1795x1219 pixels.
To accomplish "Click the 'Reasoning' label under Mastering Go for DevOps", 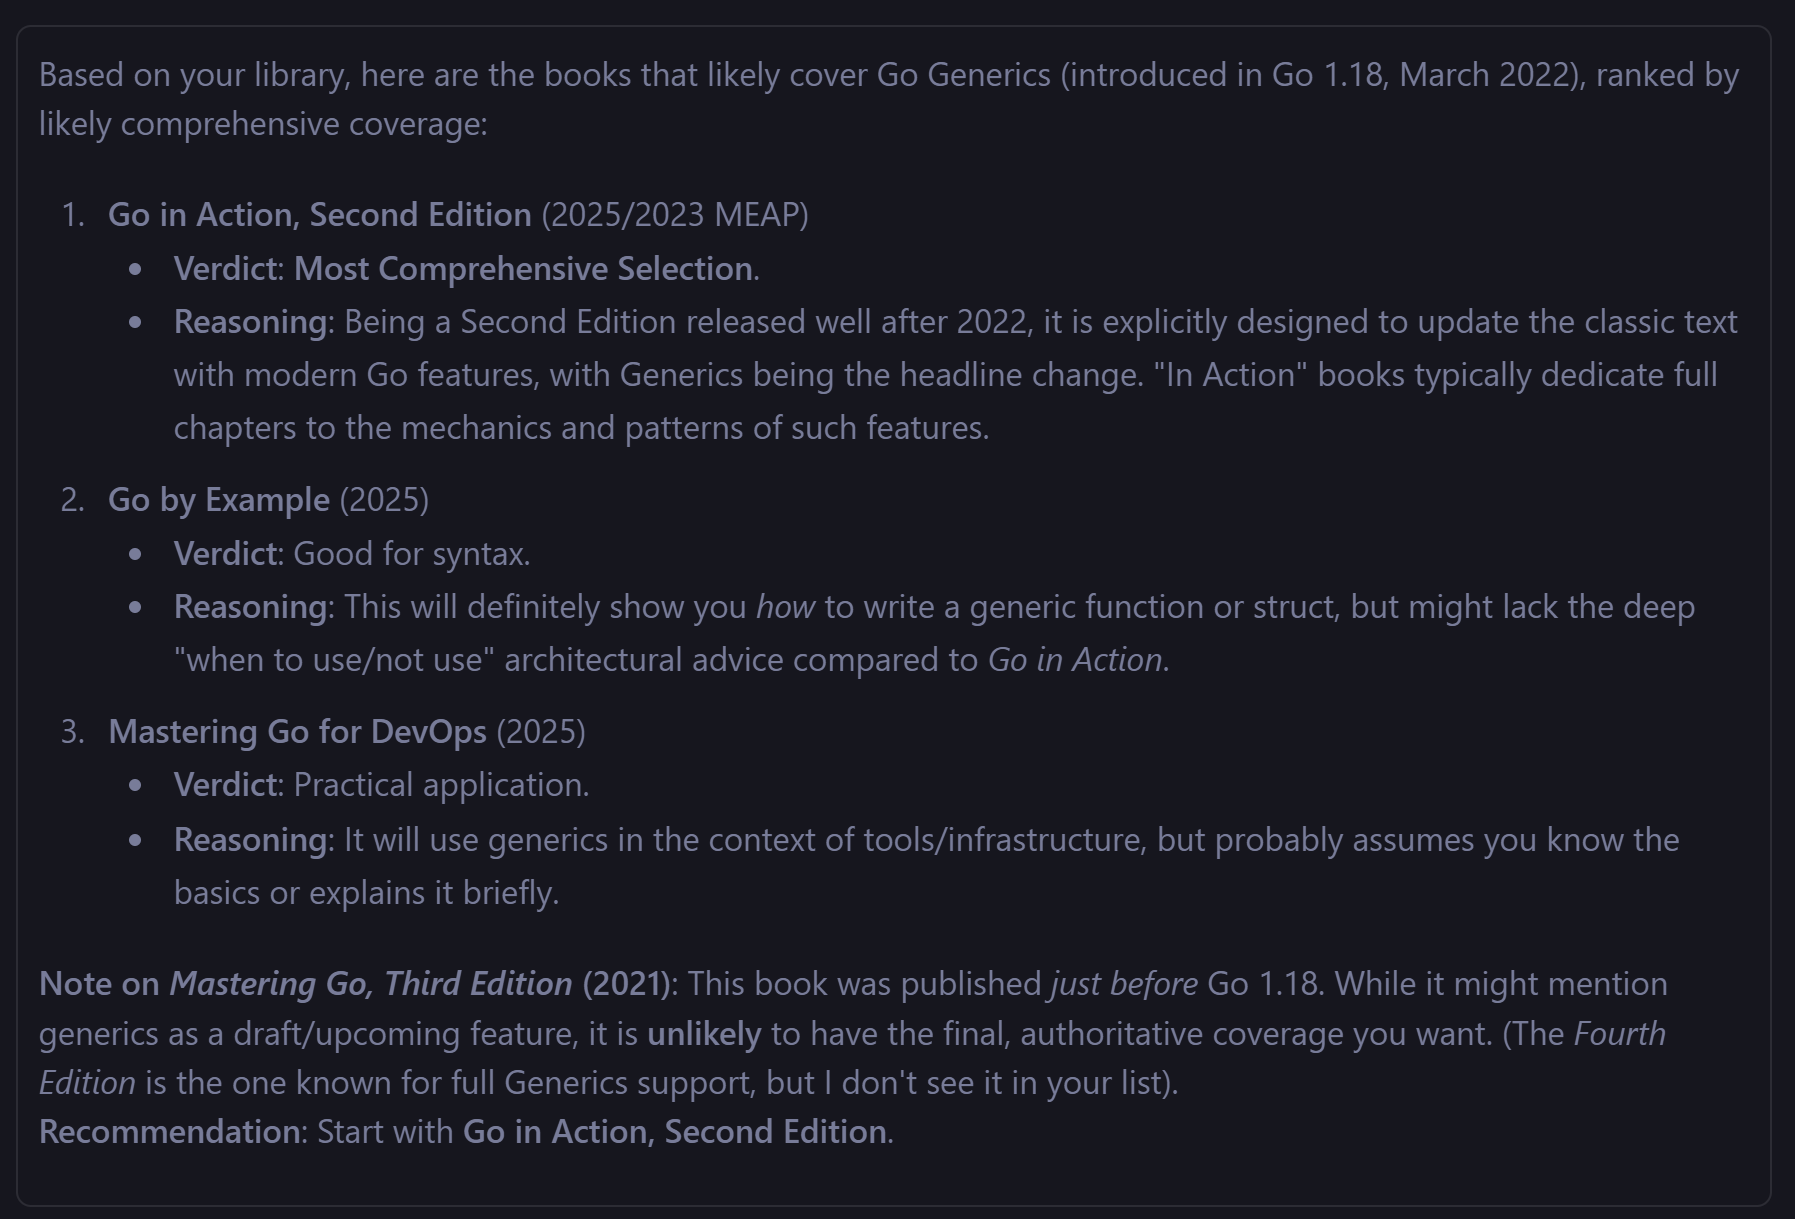I will pyautogui.click(x=251, y=840).
